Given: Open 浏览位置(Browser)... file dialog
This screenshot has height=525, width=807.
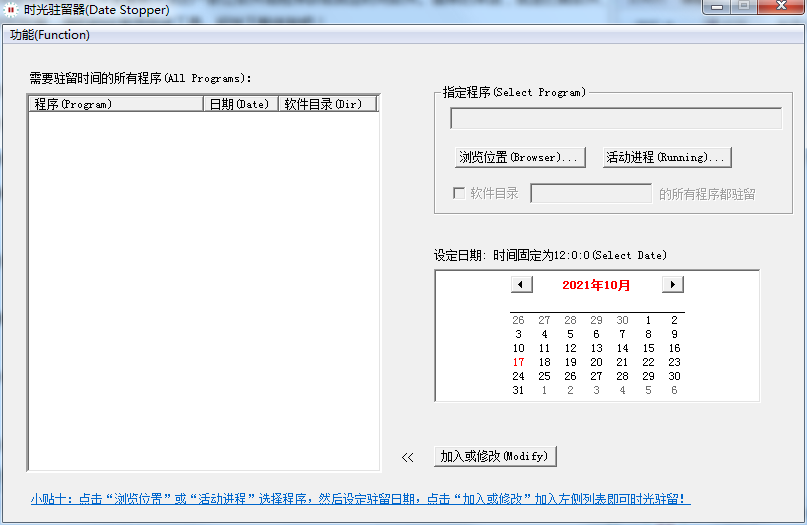Looking at the screenshot, I should (x=520, y=158).
